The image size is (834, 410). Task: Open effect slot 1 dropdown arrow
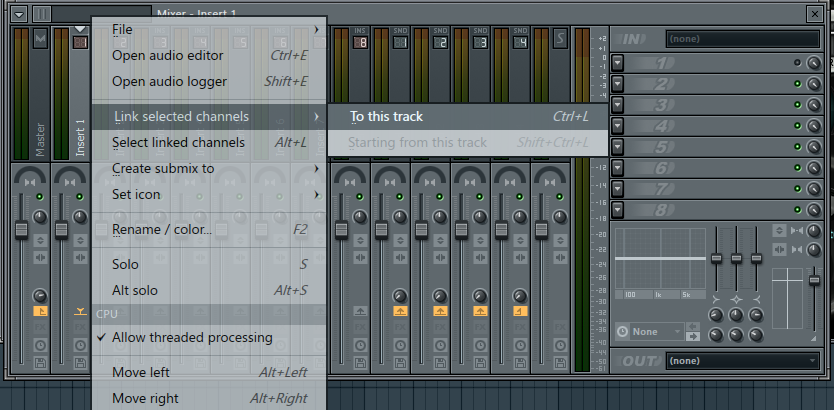click(618, 63)
